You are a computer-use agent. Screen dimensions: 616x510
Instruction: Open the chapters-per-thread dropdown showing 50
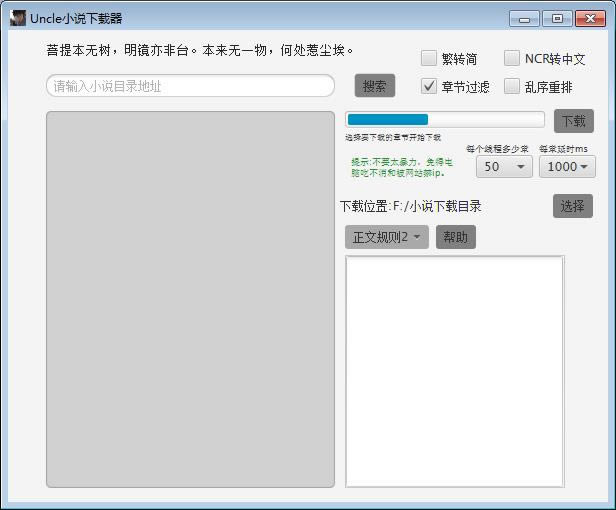coord(504,167)
